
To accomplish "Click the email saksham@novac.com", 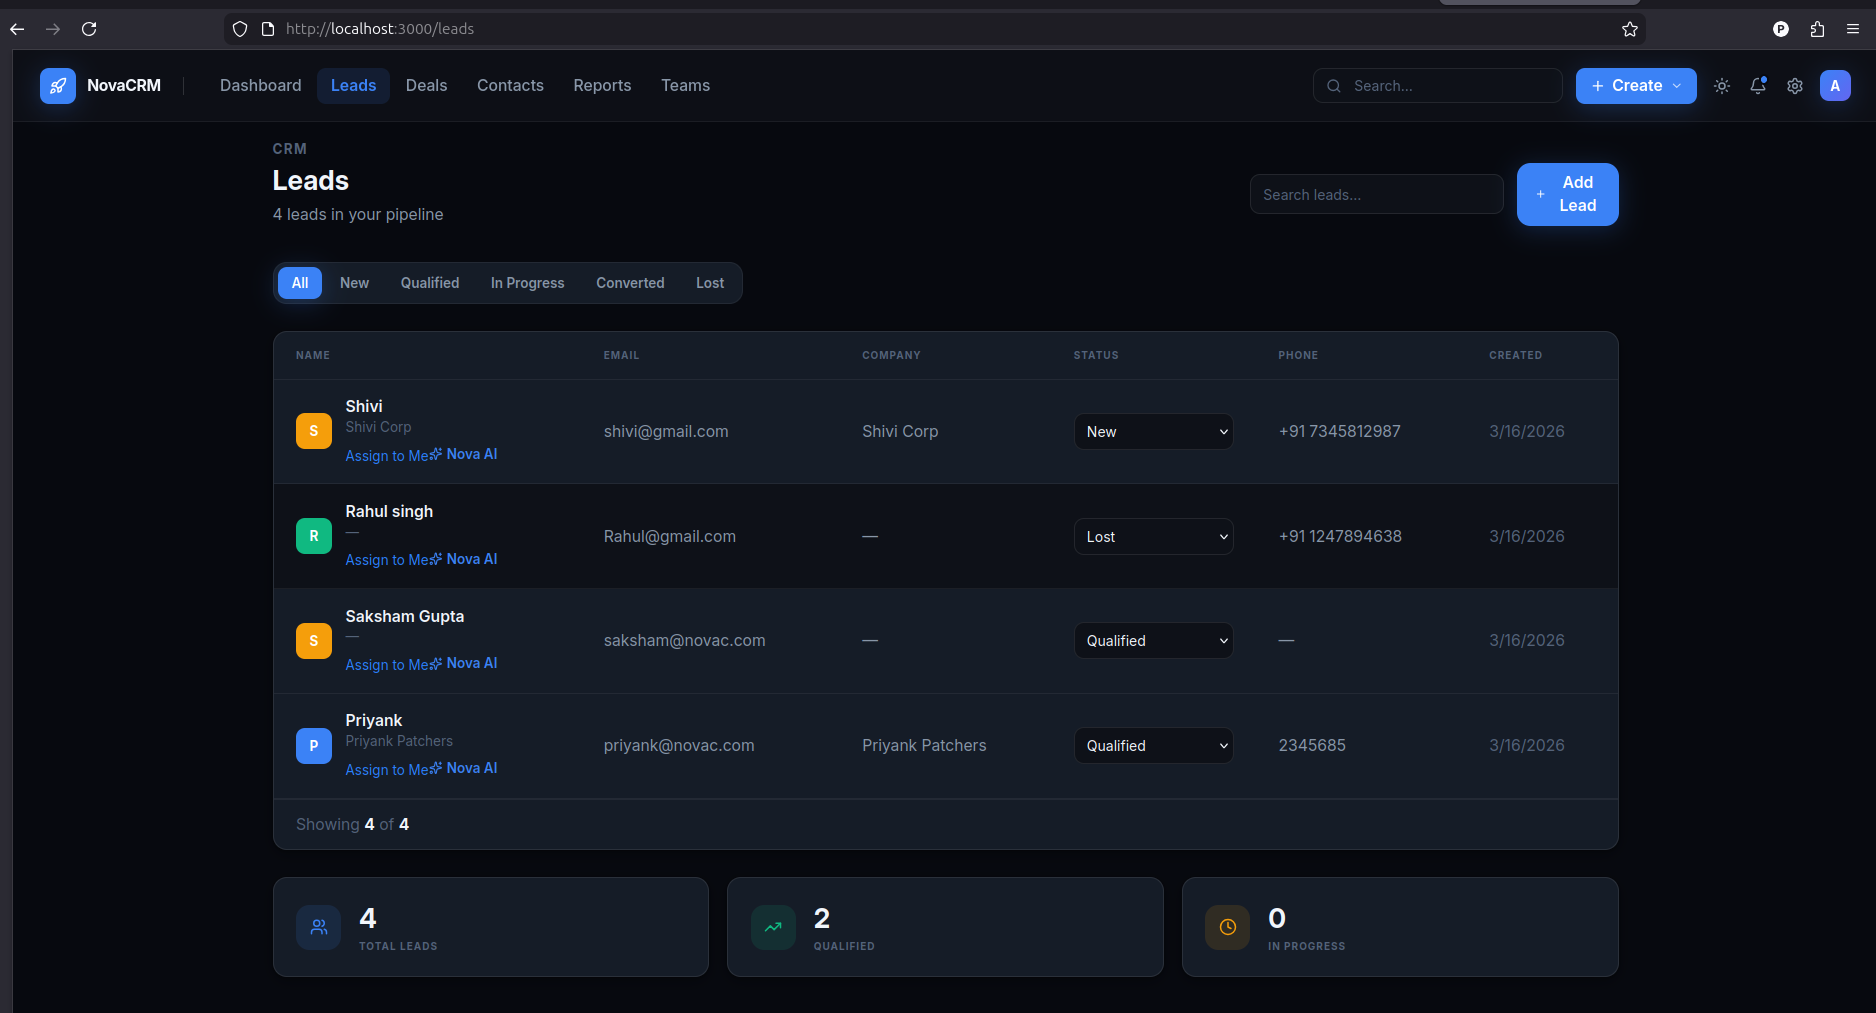I will click(685, 641).
